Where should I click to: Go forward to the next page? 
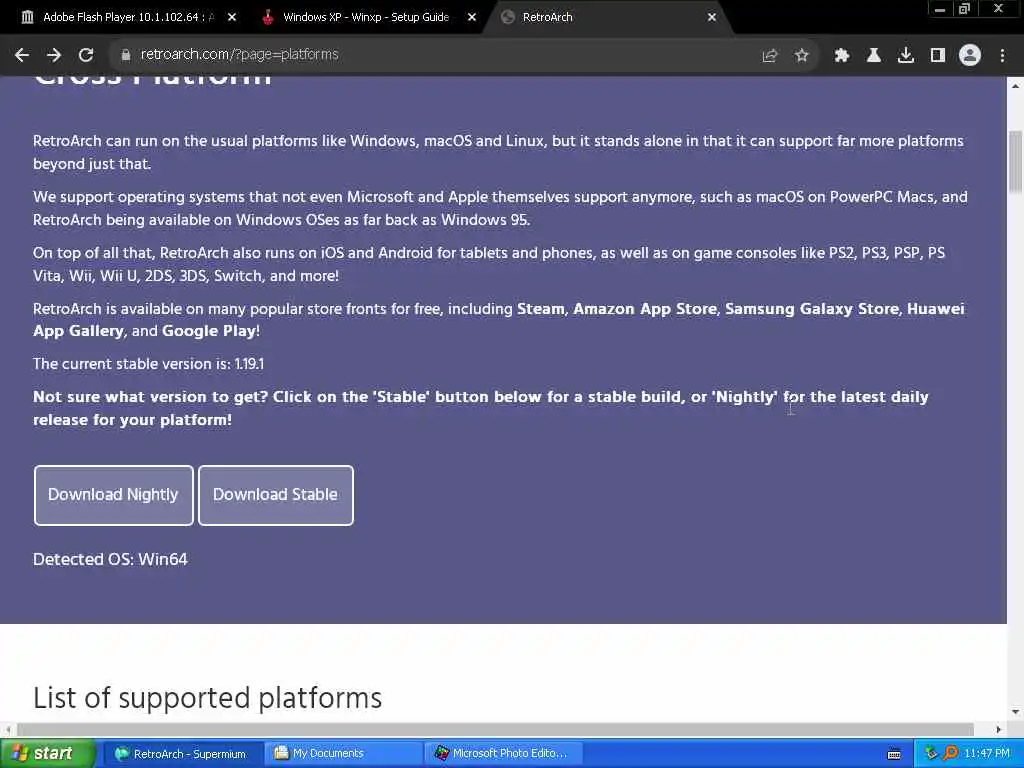point(54,56)
